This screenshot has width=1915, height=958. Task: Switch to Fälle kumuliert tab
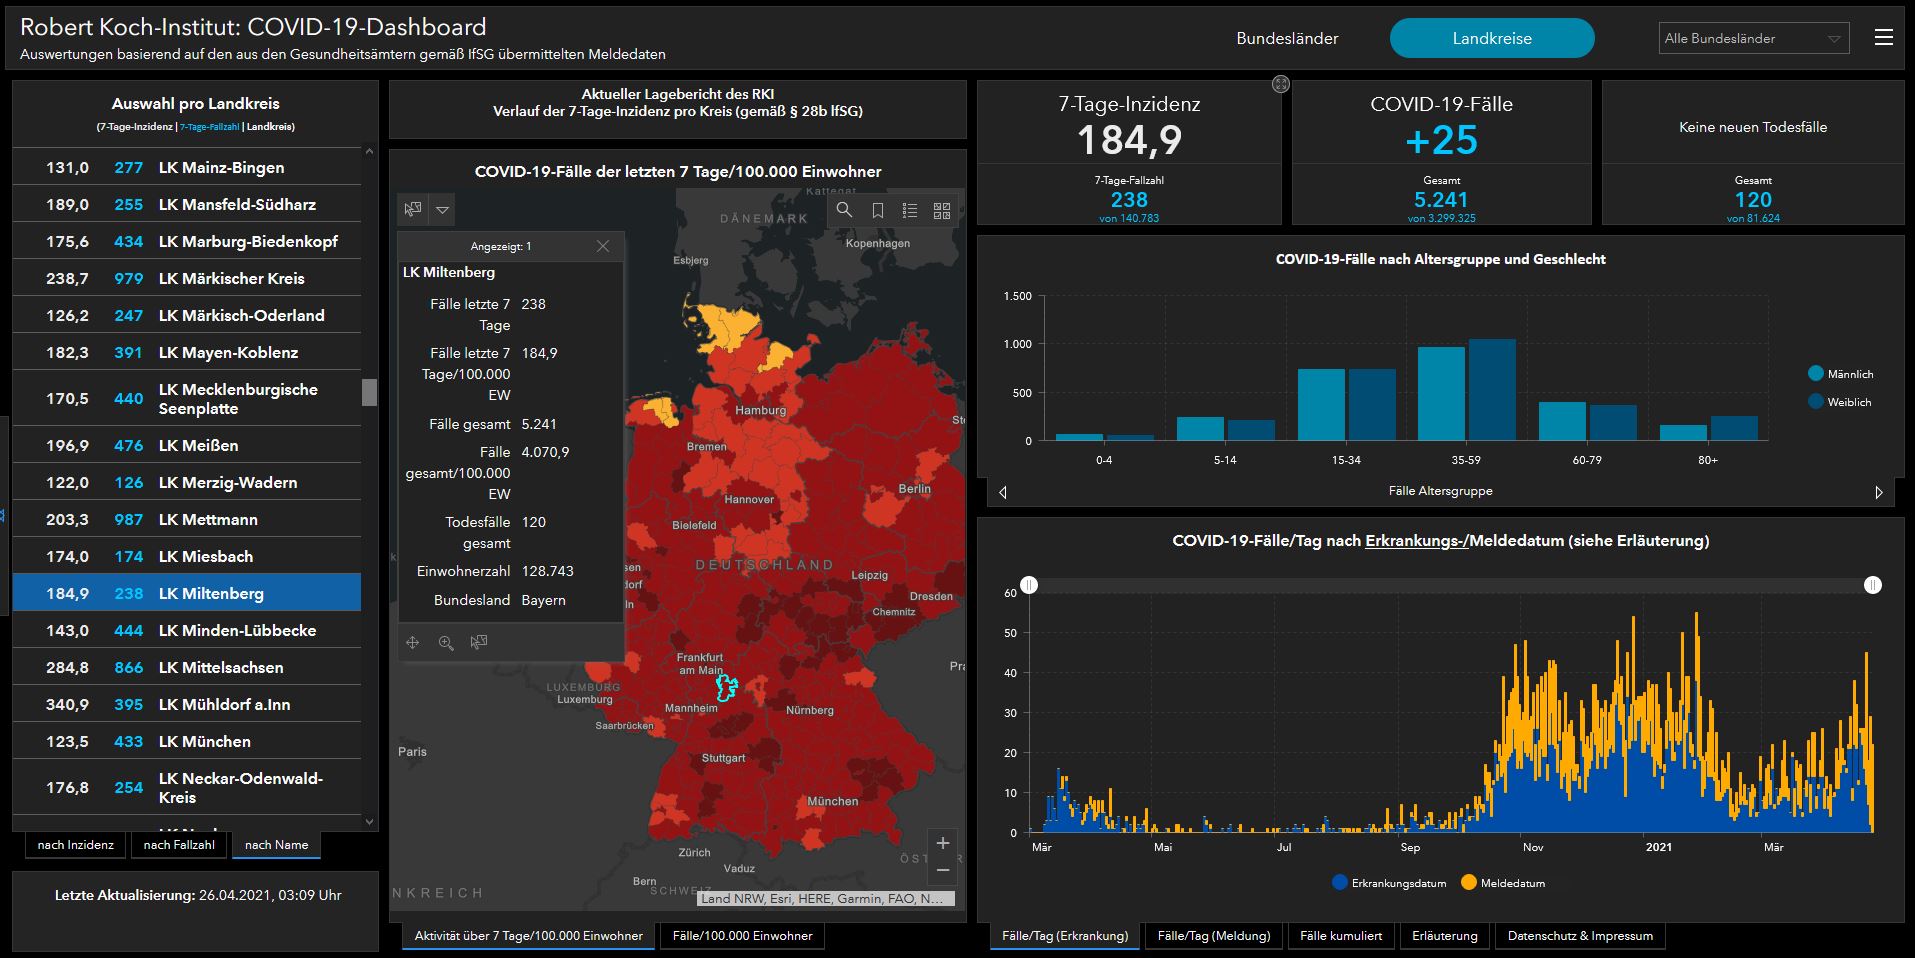[x=1340, y=936]
